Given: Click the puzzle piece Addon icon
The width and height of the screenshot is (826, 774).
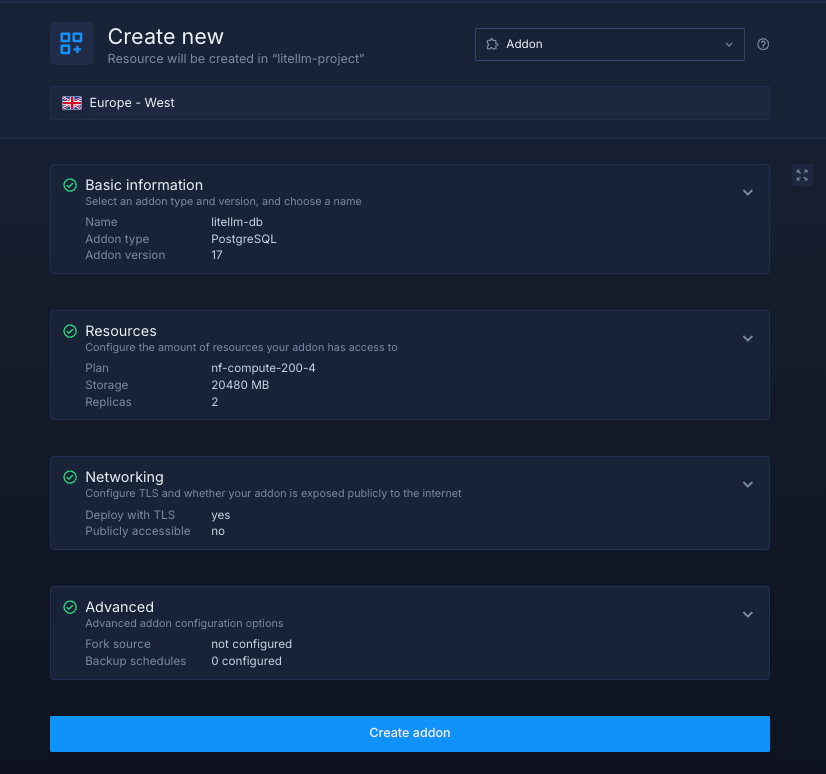Looking at the screenshot, I should pyautogui.click(x=491, y=44).
